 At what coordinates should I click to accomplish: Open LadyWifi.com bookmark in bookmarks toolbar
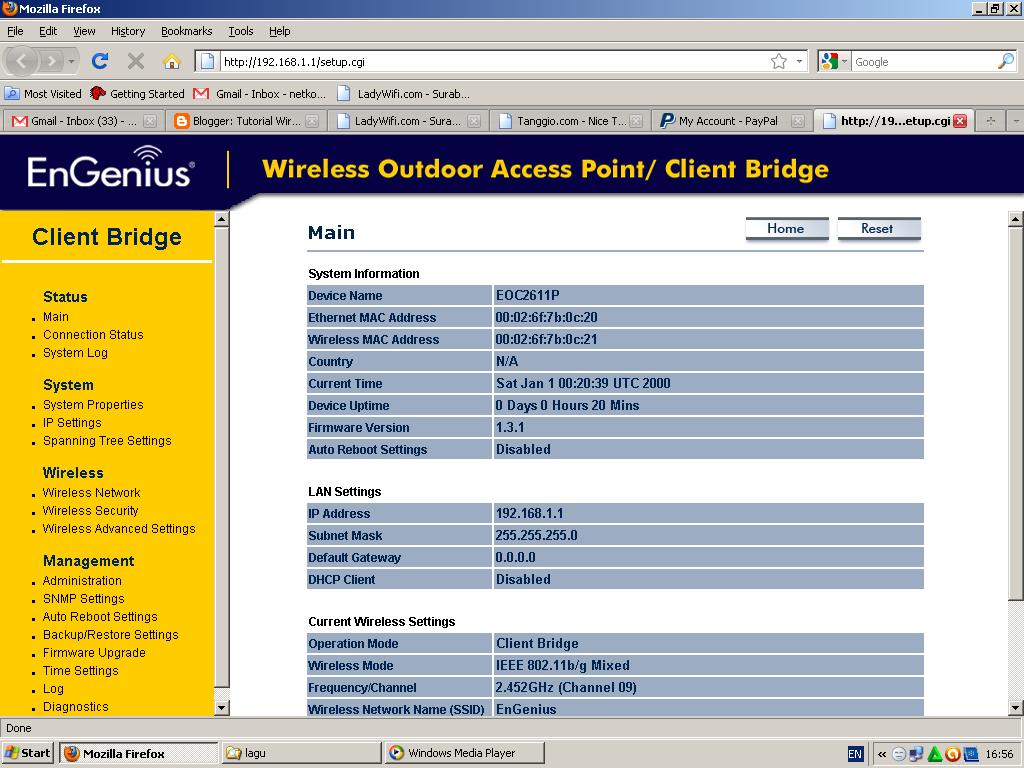point(404,93)
